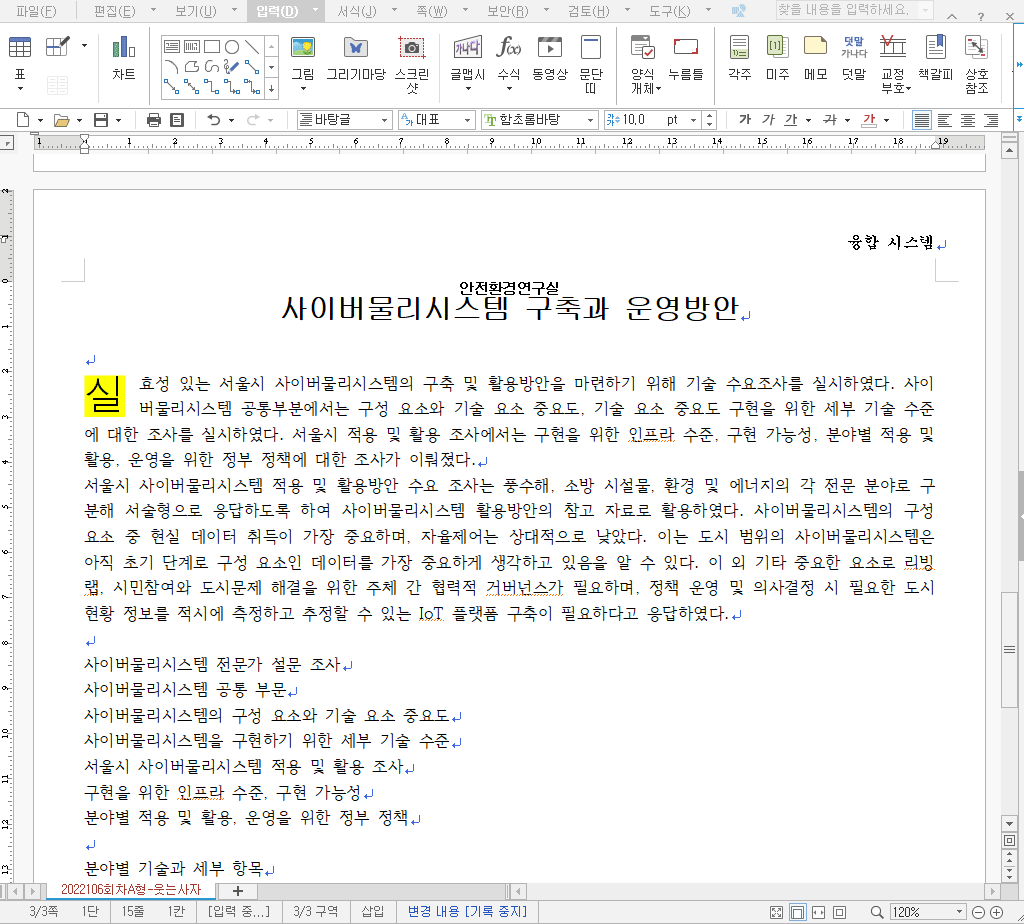Select the arc shape tool
The image size is (1024, 924).
click(x=172, y=66)
